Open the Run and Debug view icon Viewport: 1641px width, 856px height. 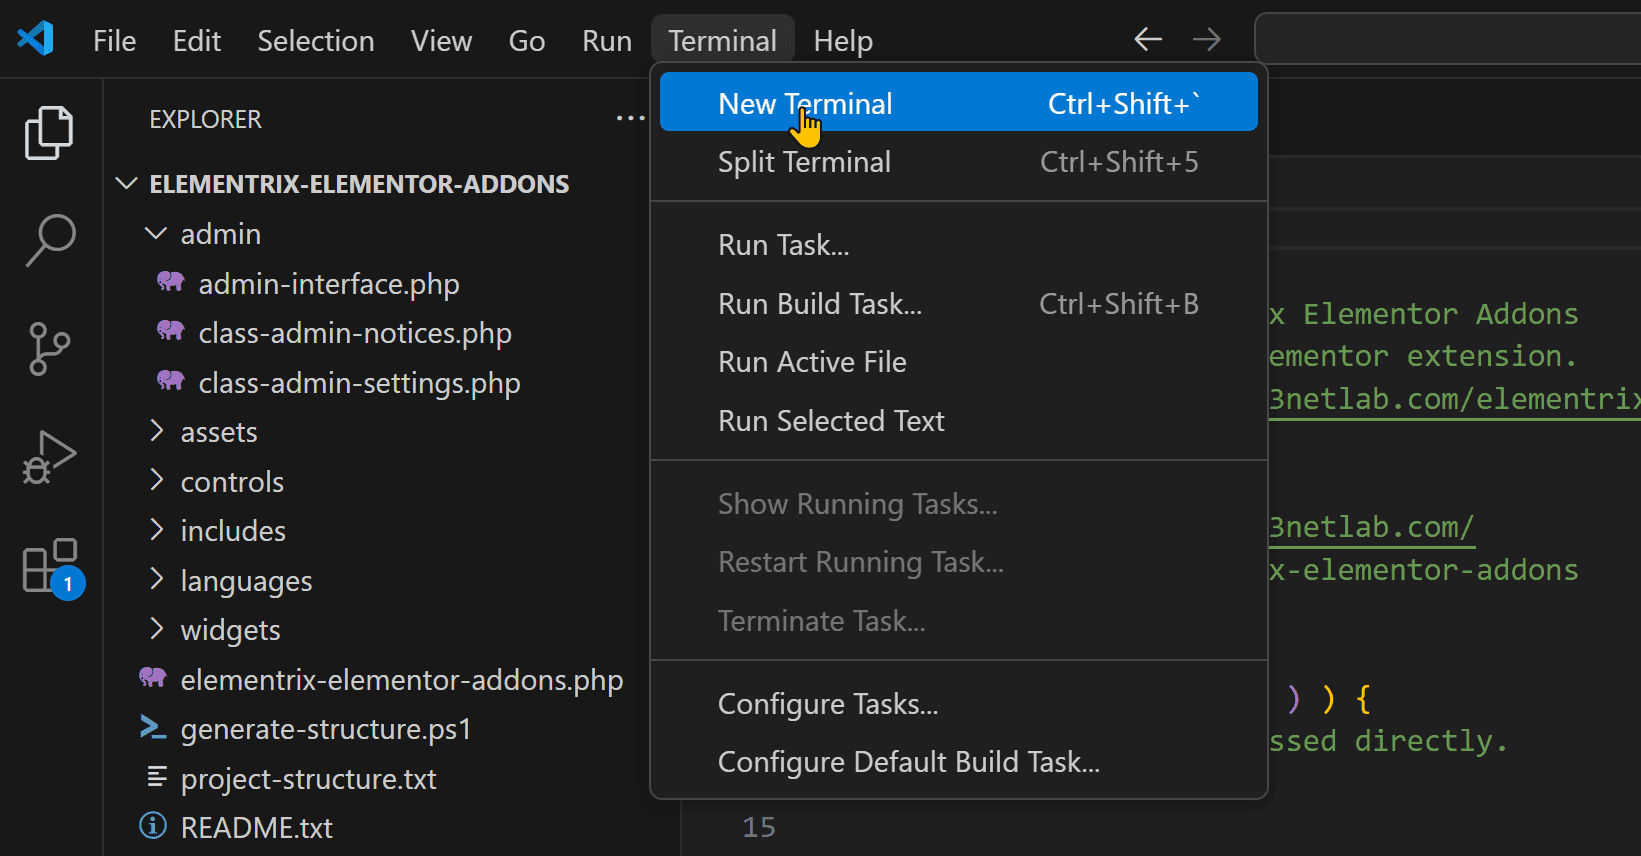[x=49, y=457]
